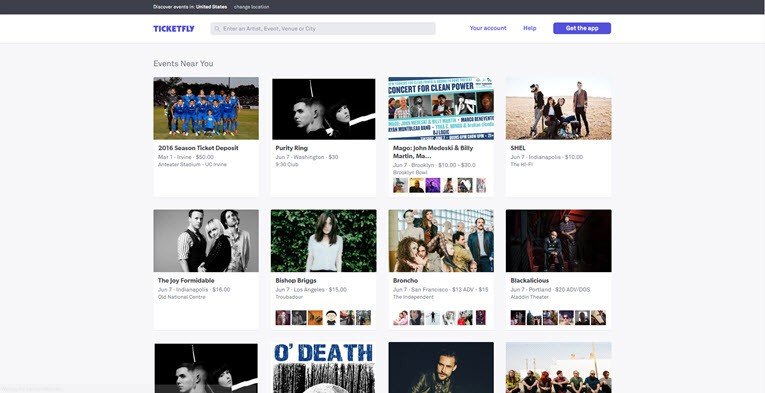
Task: Open the SHEL band photo
Action: [559, 108]
